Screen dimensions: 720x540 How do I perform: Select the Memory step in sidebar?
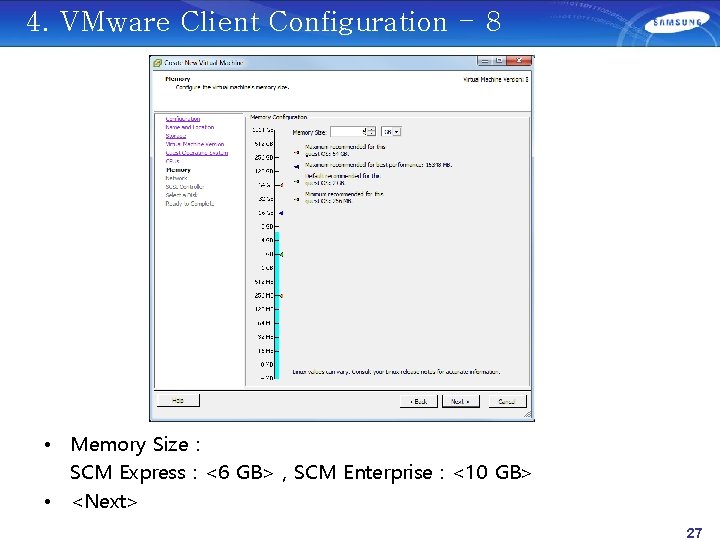coord(178,170)
